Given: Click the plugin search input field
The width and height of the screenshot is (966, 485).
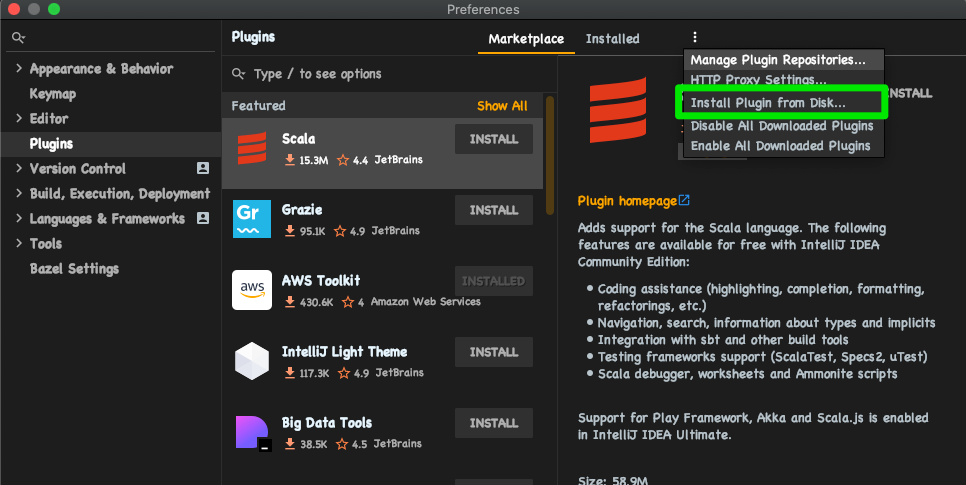Looking at the screenshot, I should (x=390, y=74).
